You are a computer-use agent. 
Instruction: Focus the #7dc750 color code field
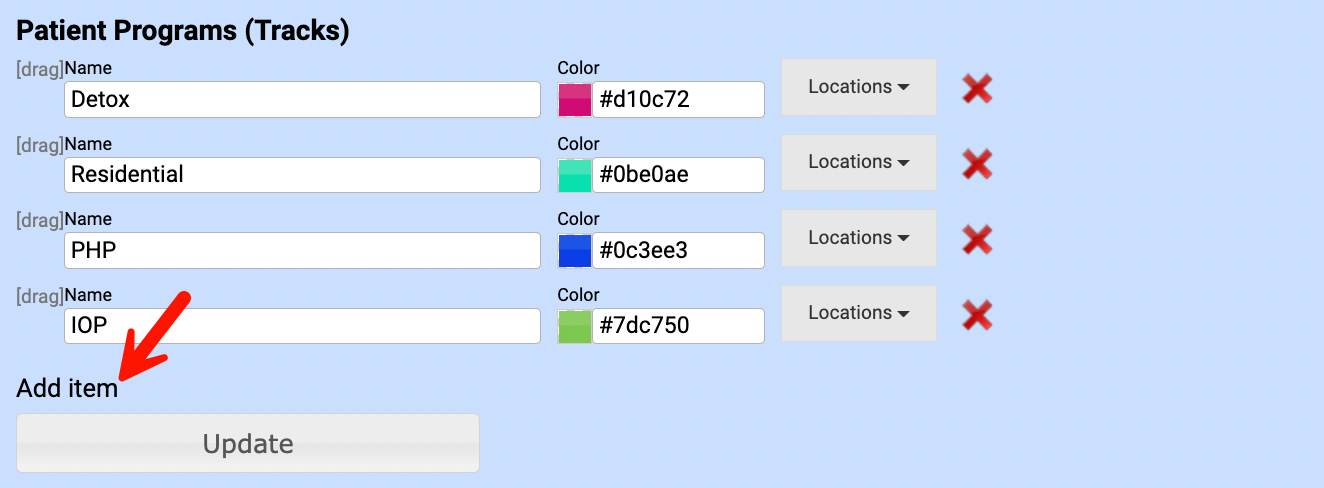(678, 326)
